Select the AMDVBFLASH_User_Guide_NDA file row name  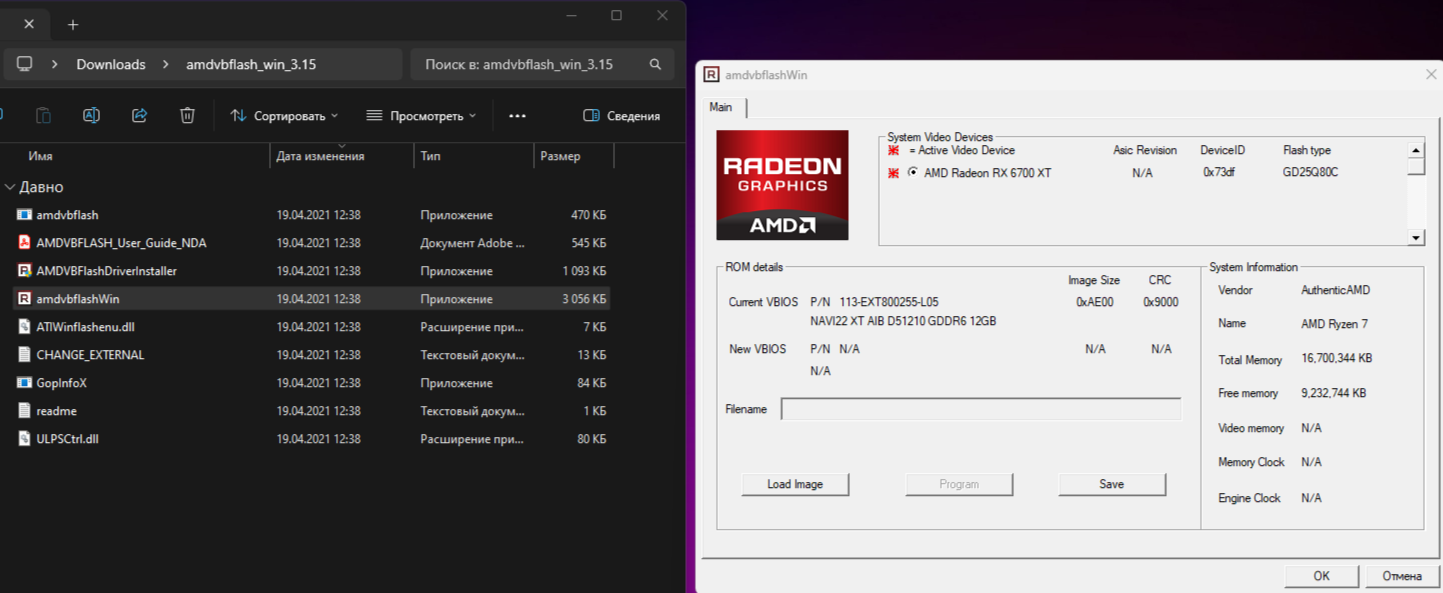coord(121,243)
